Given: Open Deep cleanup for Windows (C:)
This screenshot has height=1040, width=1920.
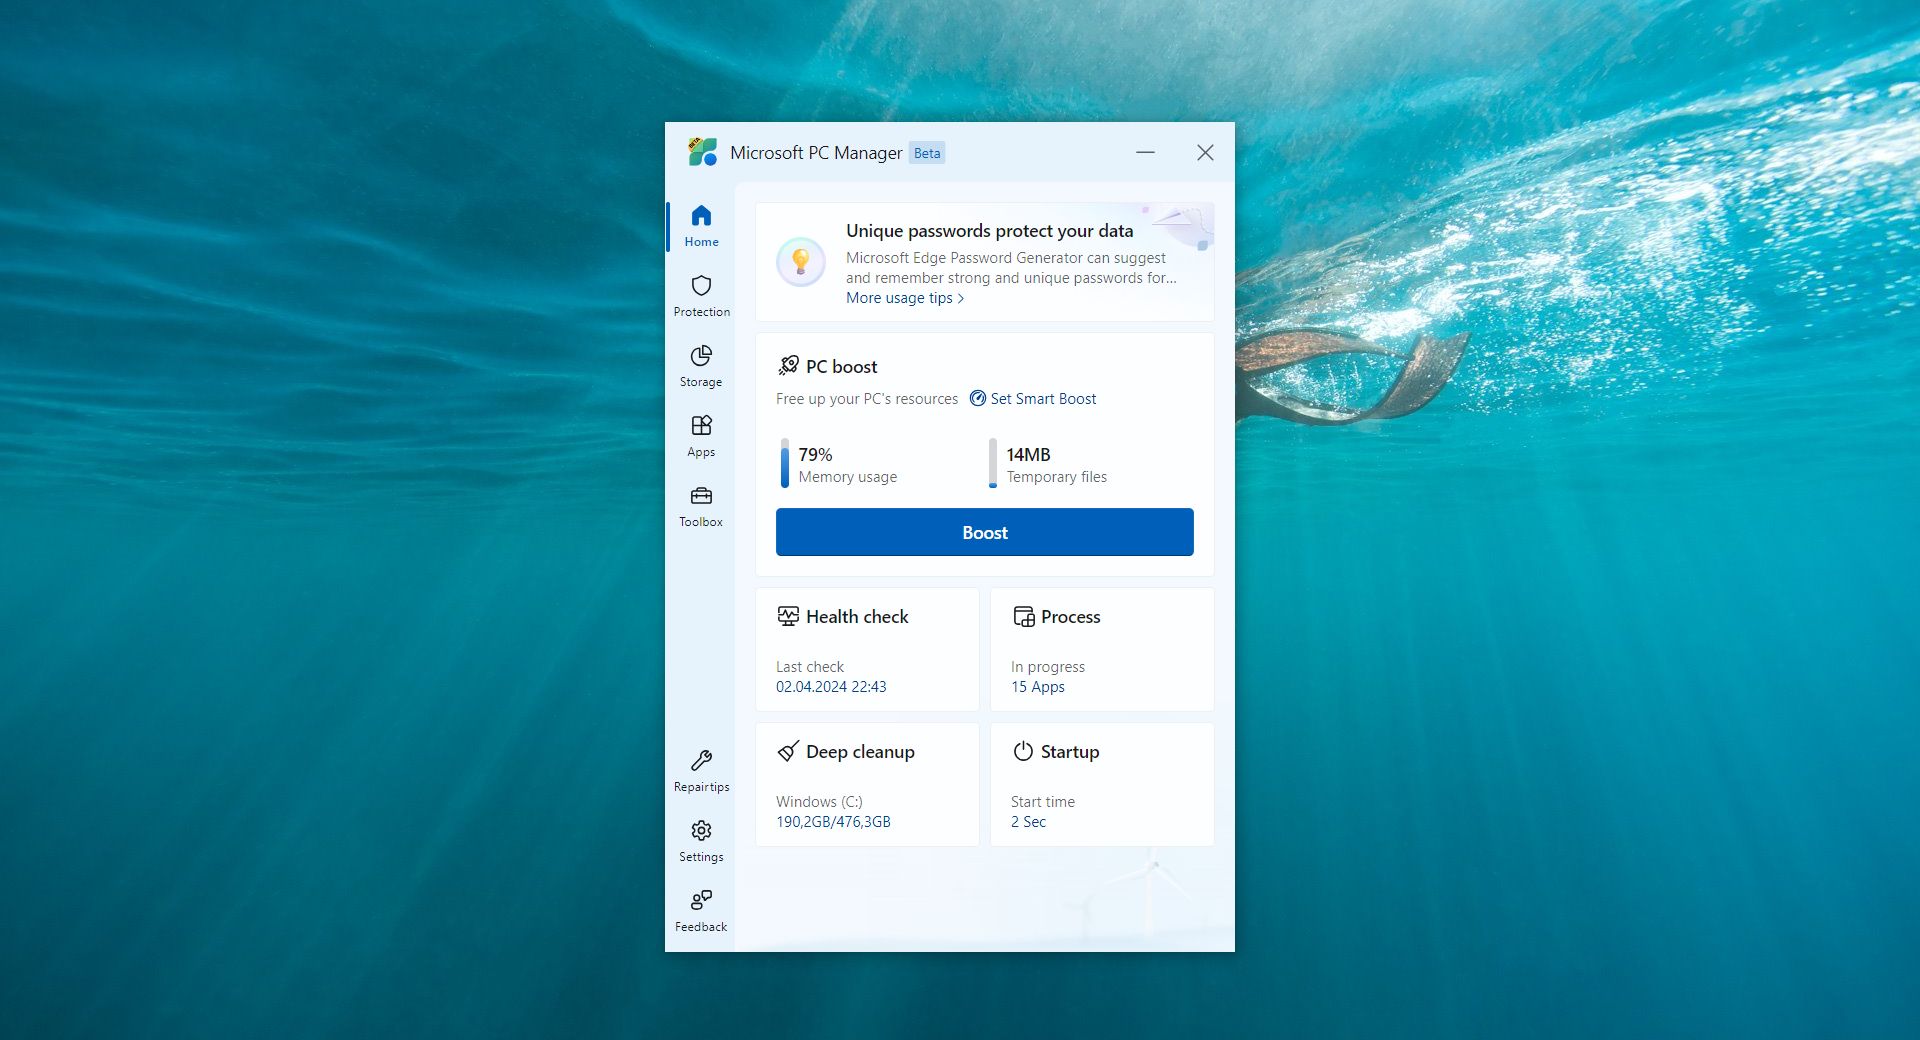Looking at the screenshot, I should point(867,784).
